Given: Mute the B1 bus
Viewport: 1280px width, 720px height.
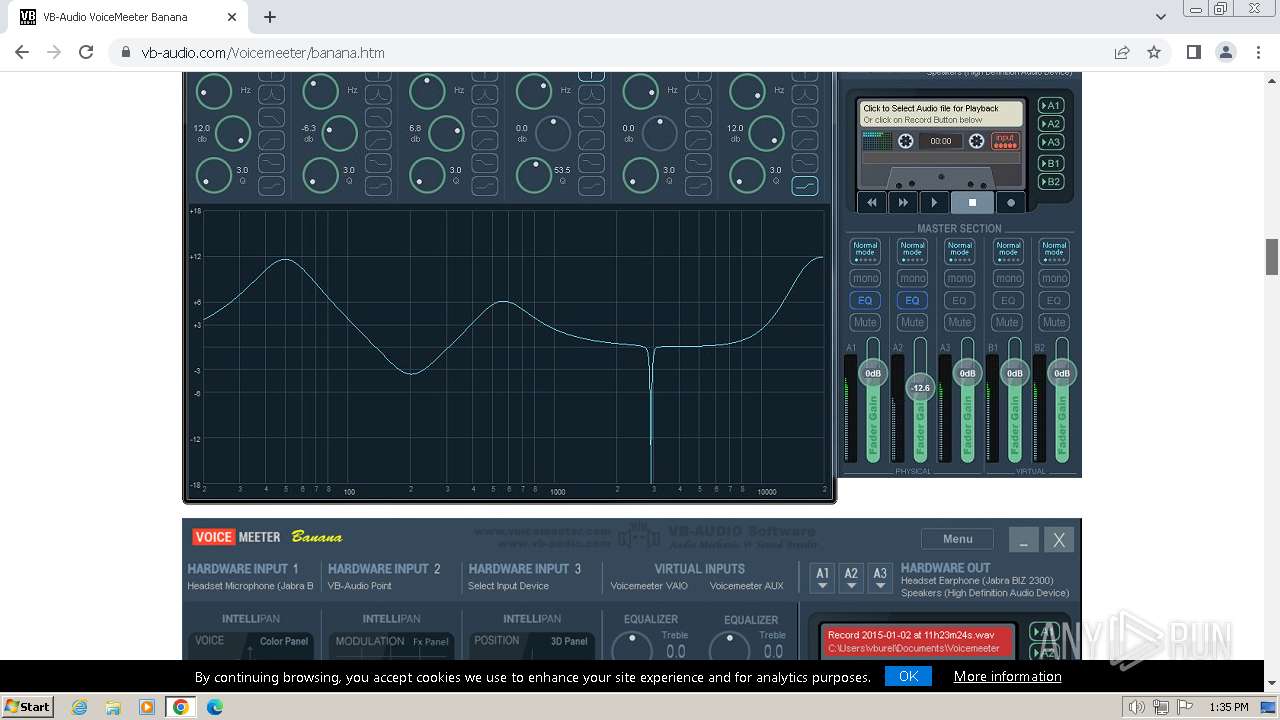Looking at the screenshot, I should [x=1008, y=322].
